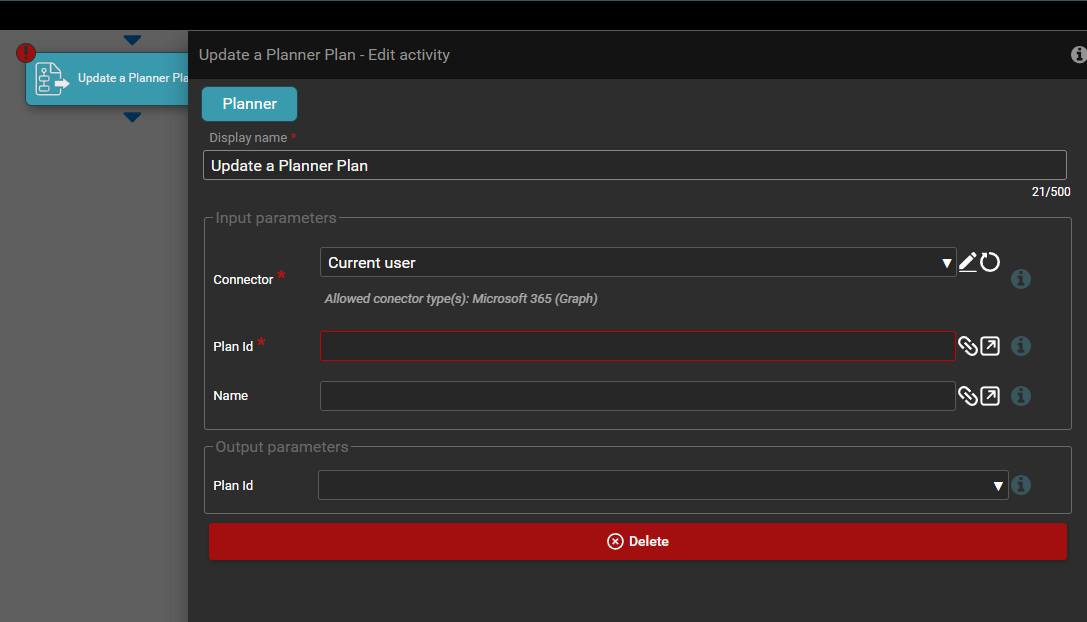Click the Name text field
Viewport: 1087px width, 622px height.
(x=637, y=396)
